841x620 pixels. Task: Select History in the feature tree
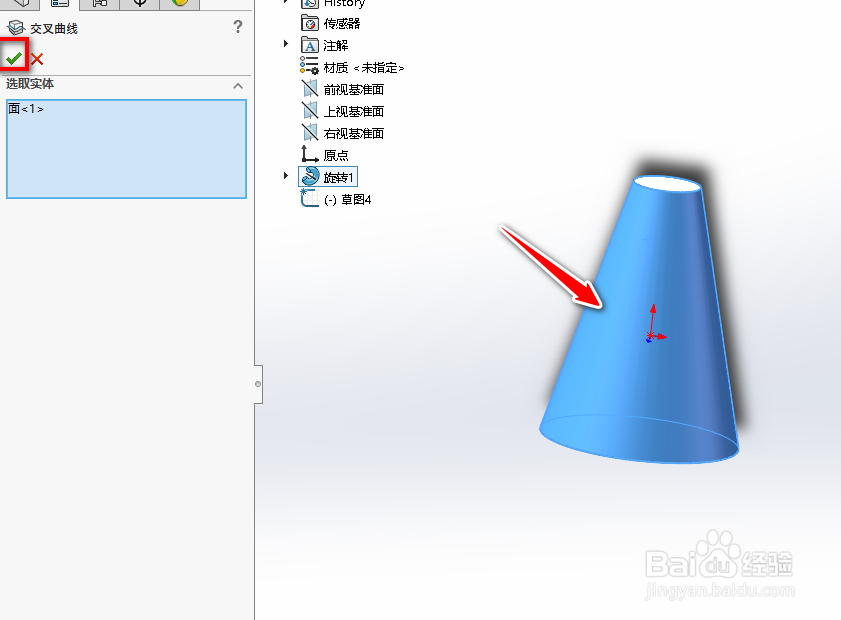344,3
